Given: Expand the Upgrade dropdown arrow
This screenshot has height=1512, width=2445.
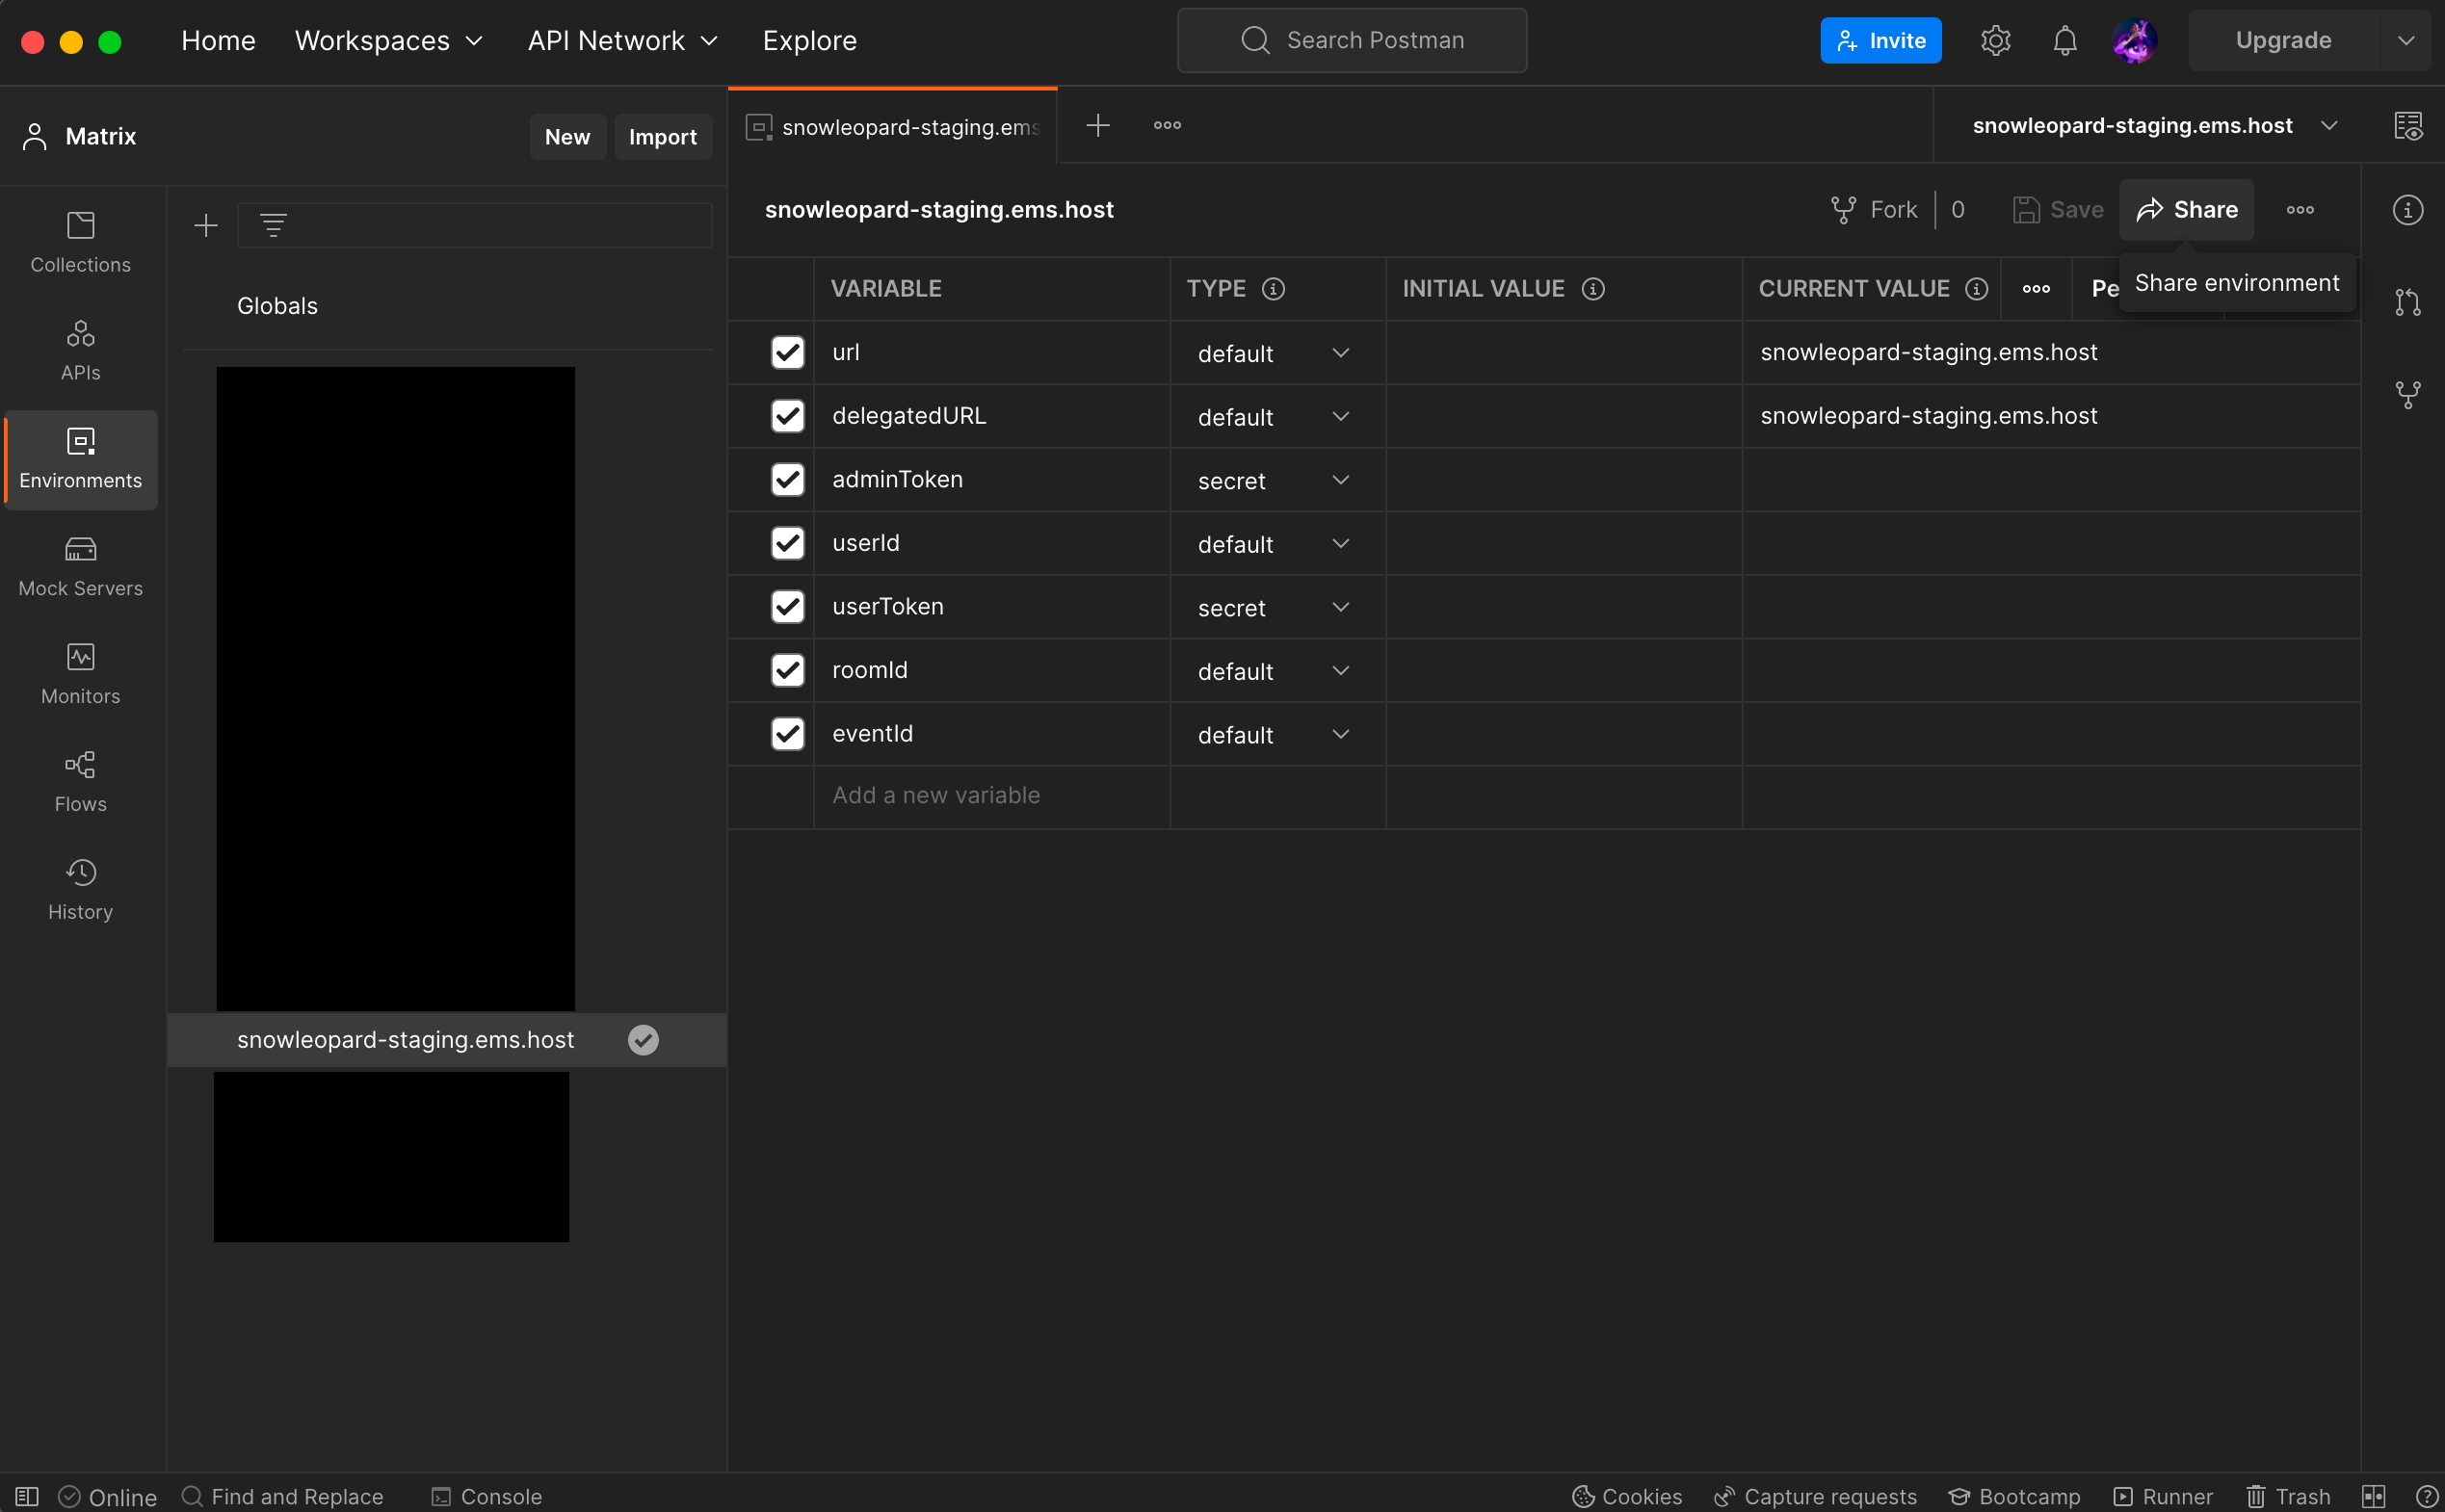Looking at the screenshot, I should (x=2406, y=41).
